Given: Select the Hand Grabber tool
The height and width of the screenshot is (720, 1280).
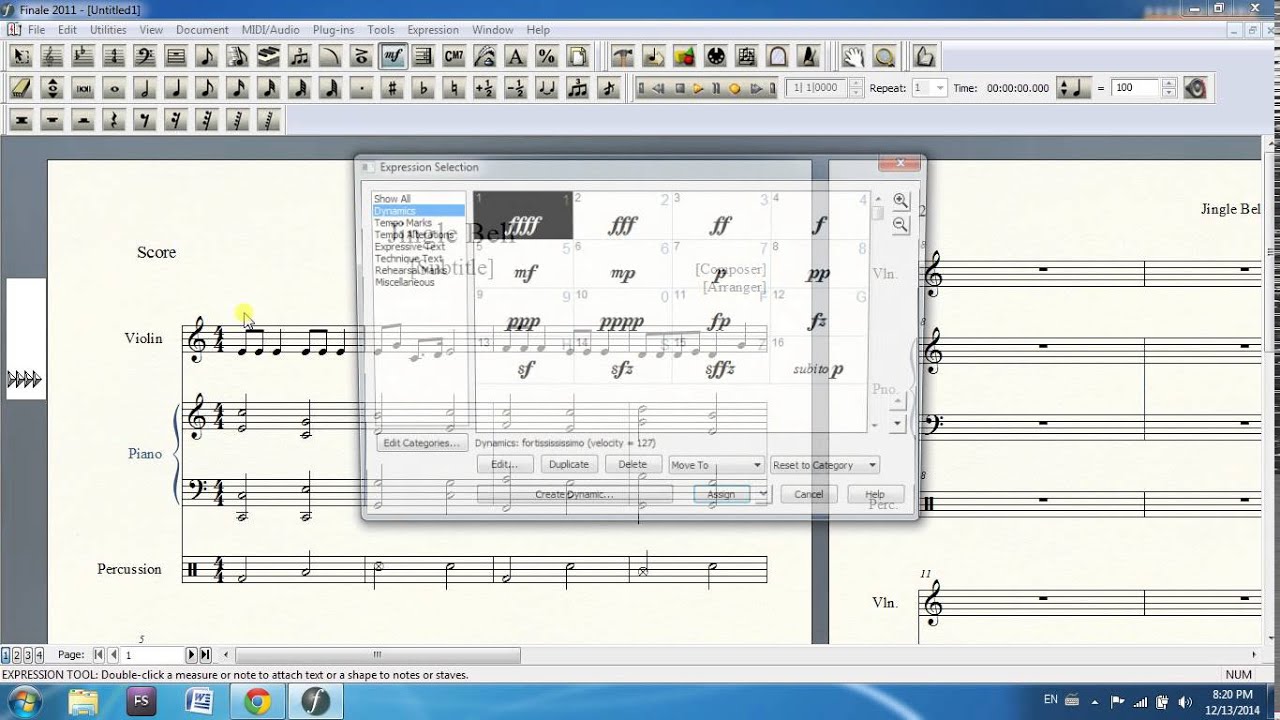Looking at the screenshot, I should [x=853, y=56].
